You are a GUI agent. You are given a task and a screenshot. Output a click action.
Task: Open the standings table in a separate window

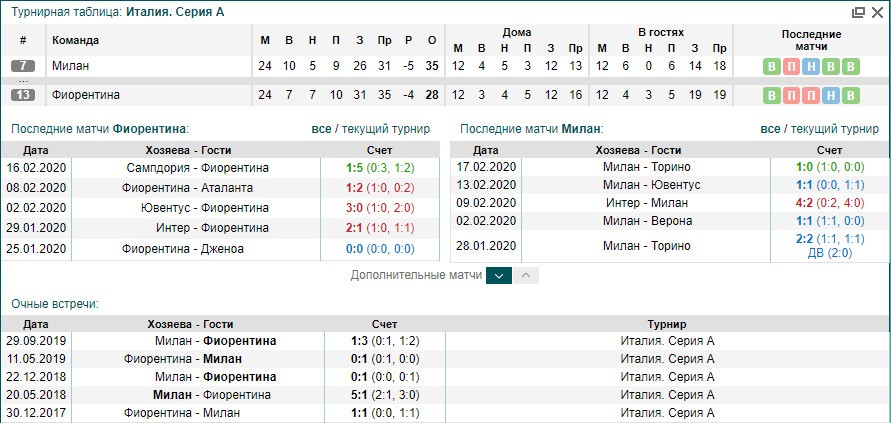click(858, 12)
